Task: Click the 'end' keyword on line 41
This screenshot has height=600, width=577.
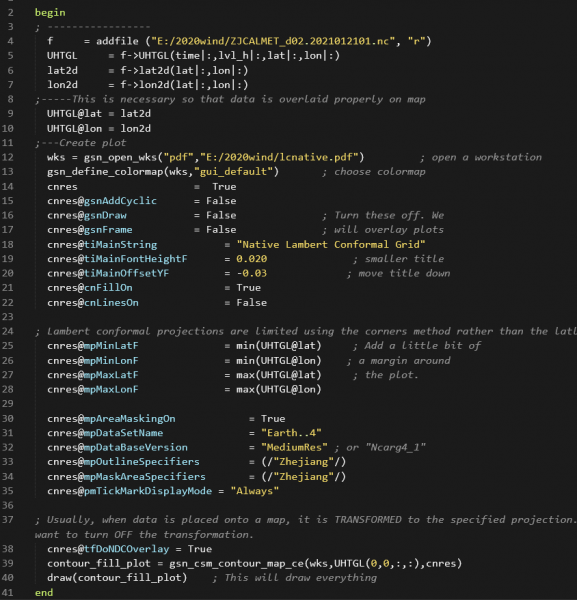Action: [44, 593]
